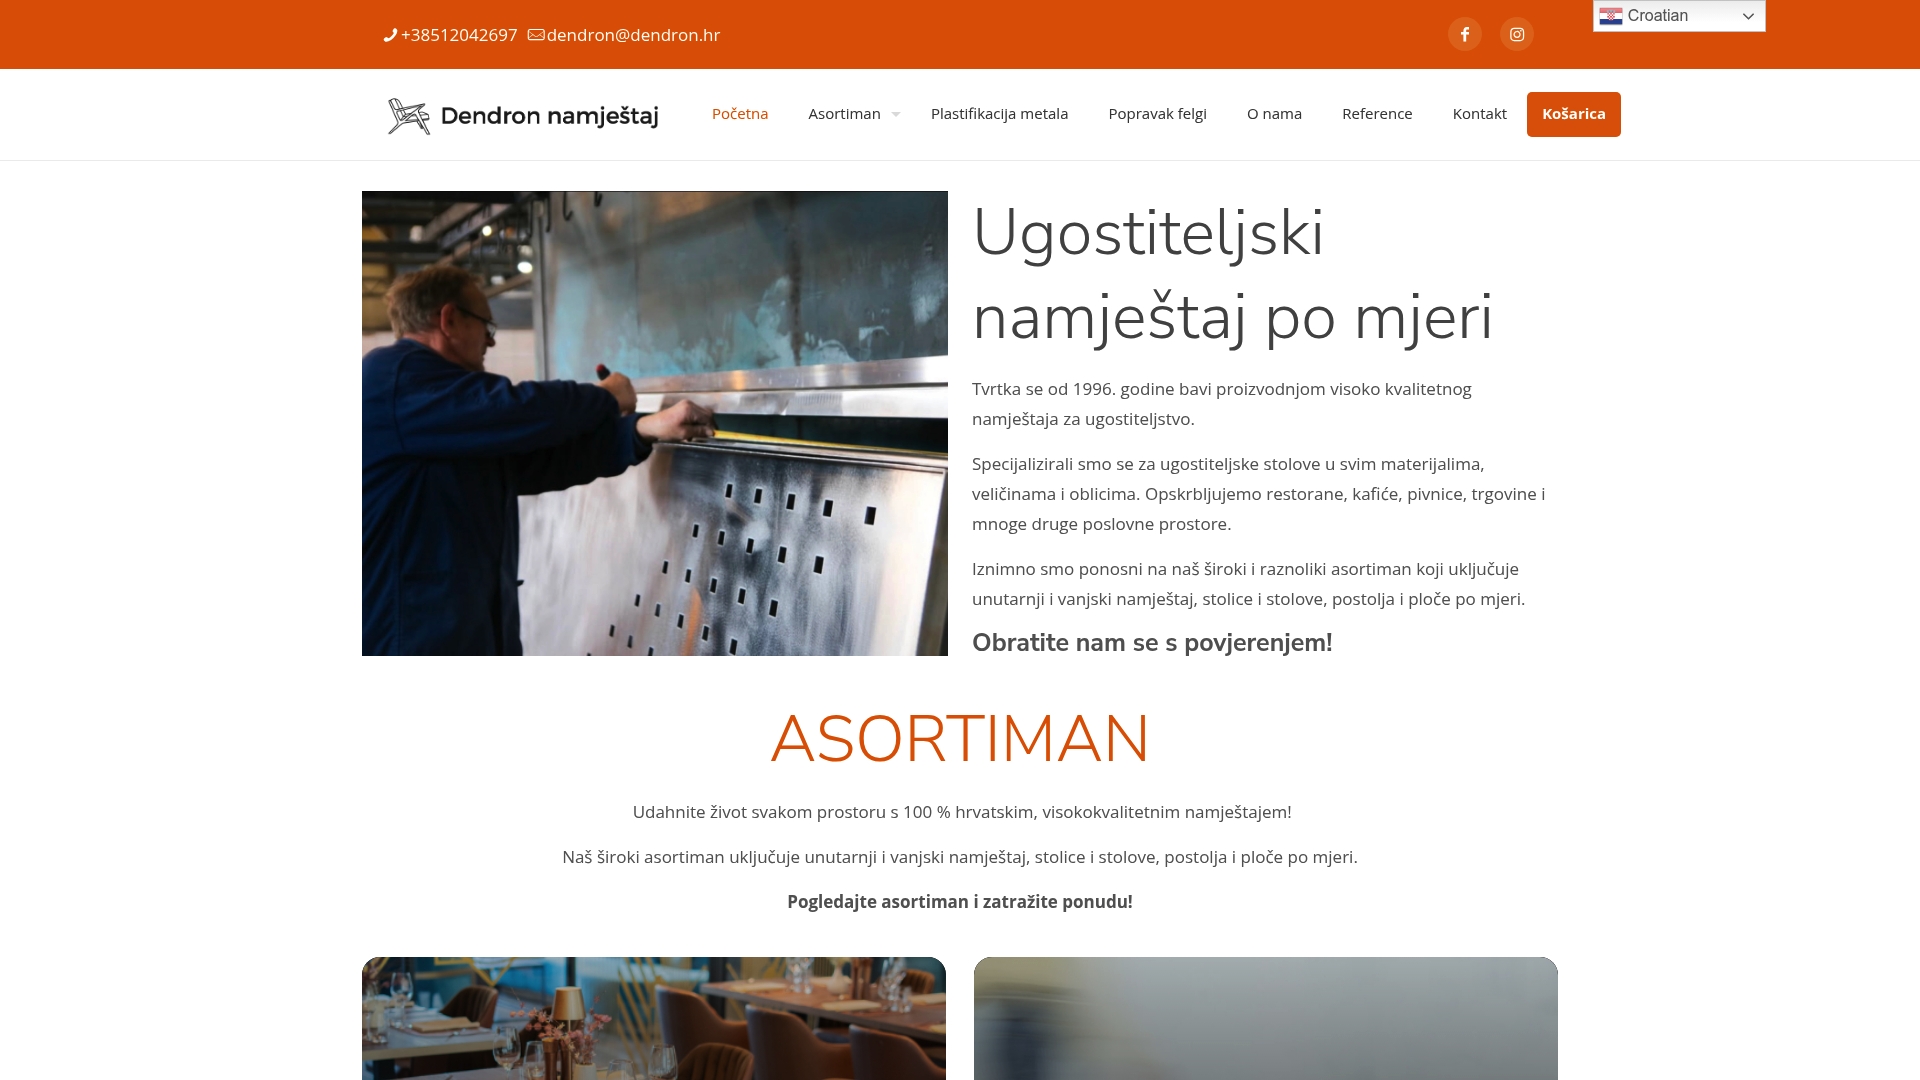Click the Dendron namještaj chair logo
The height and width of the screenshot is (1080, 1920).
408,116
